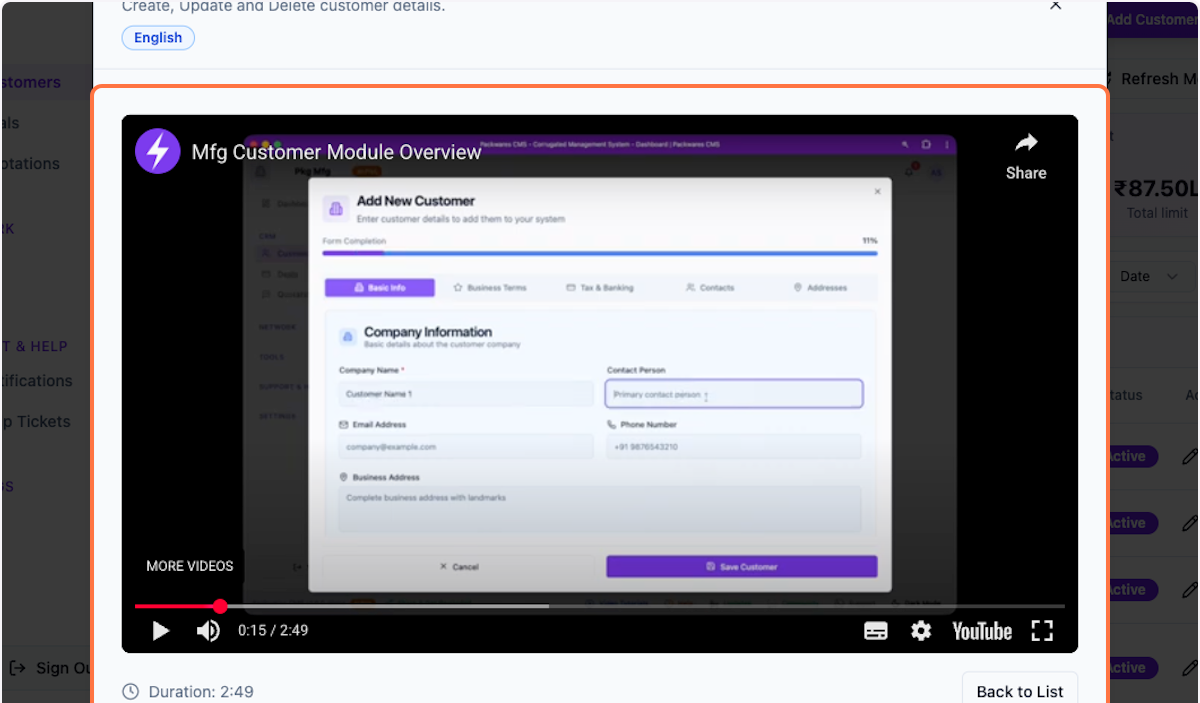This screenshot has width=1200, height=703.
Task: Click the YouTube logo in the player
Action: [x=981, y=630]
